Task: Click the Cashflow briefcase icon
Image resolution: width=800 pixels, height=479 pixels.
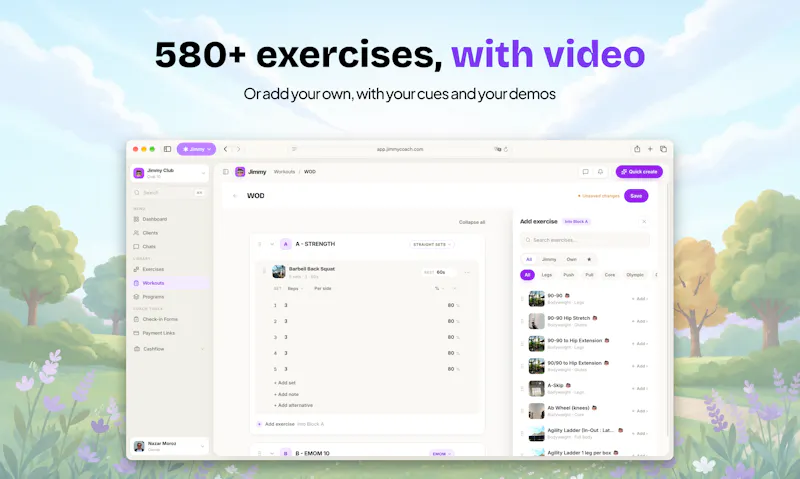Action: [137, 349]
